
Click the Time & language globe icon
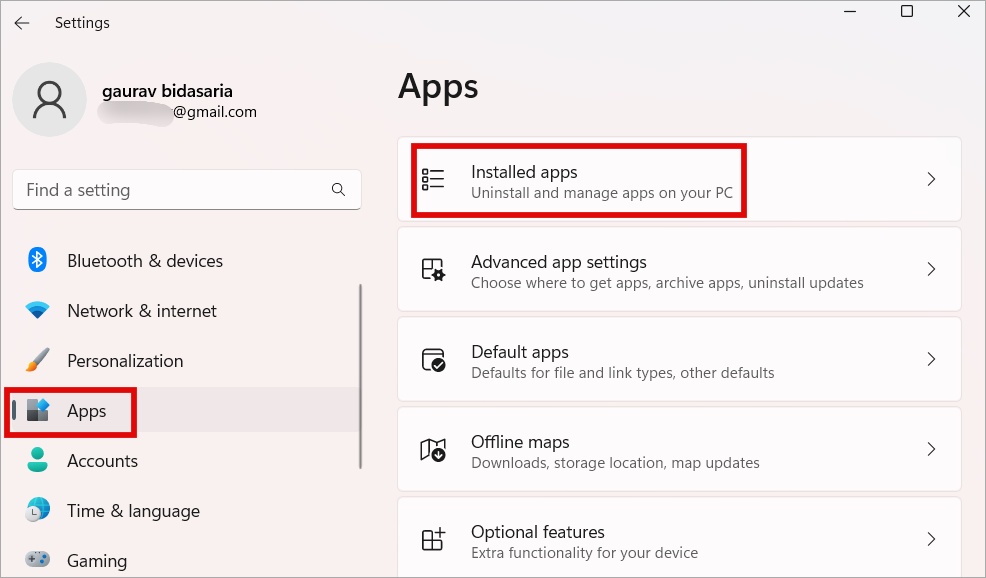click(38, 511)
